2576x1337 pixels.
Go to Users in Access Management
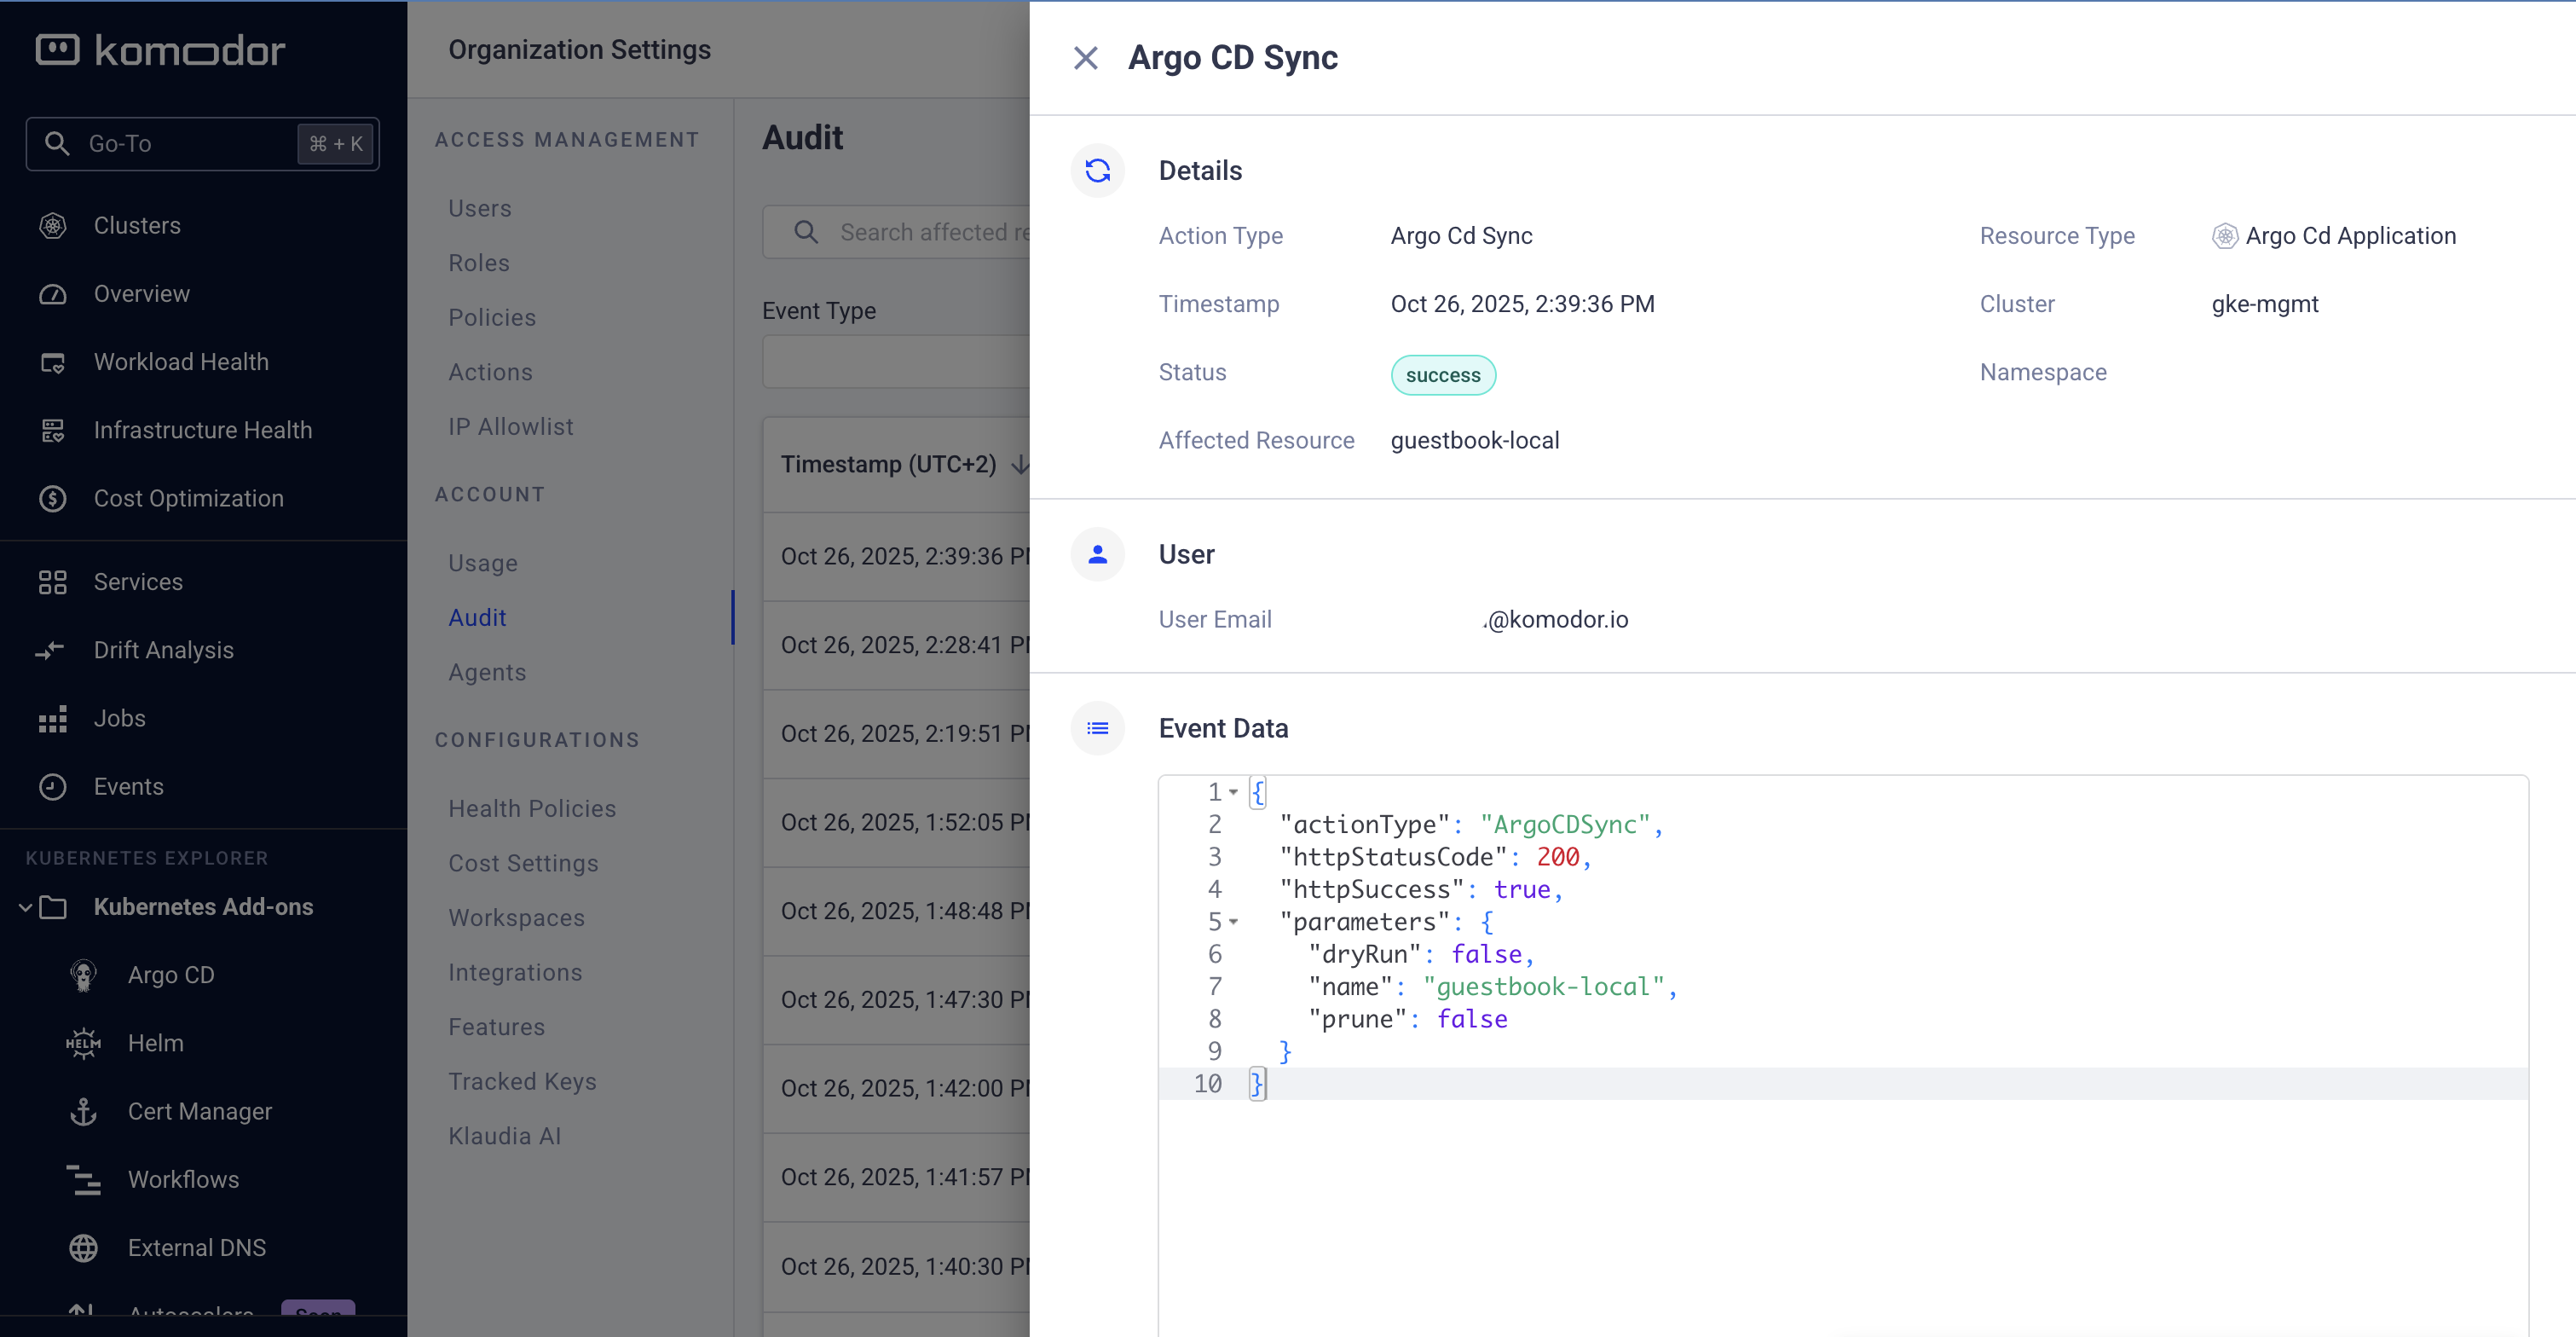[480, 208]
